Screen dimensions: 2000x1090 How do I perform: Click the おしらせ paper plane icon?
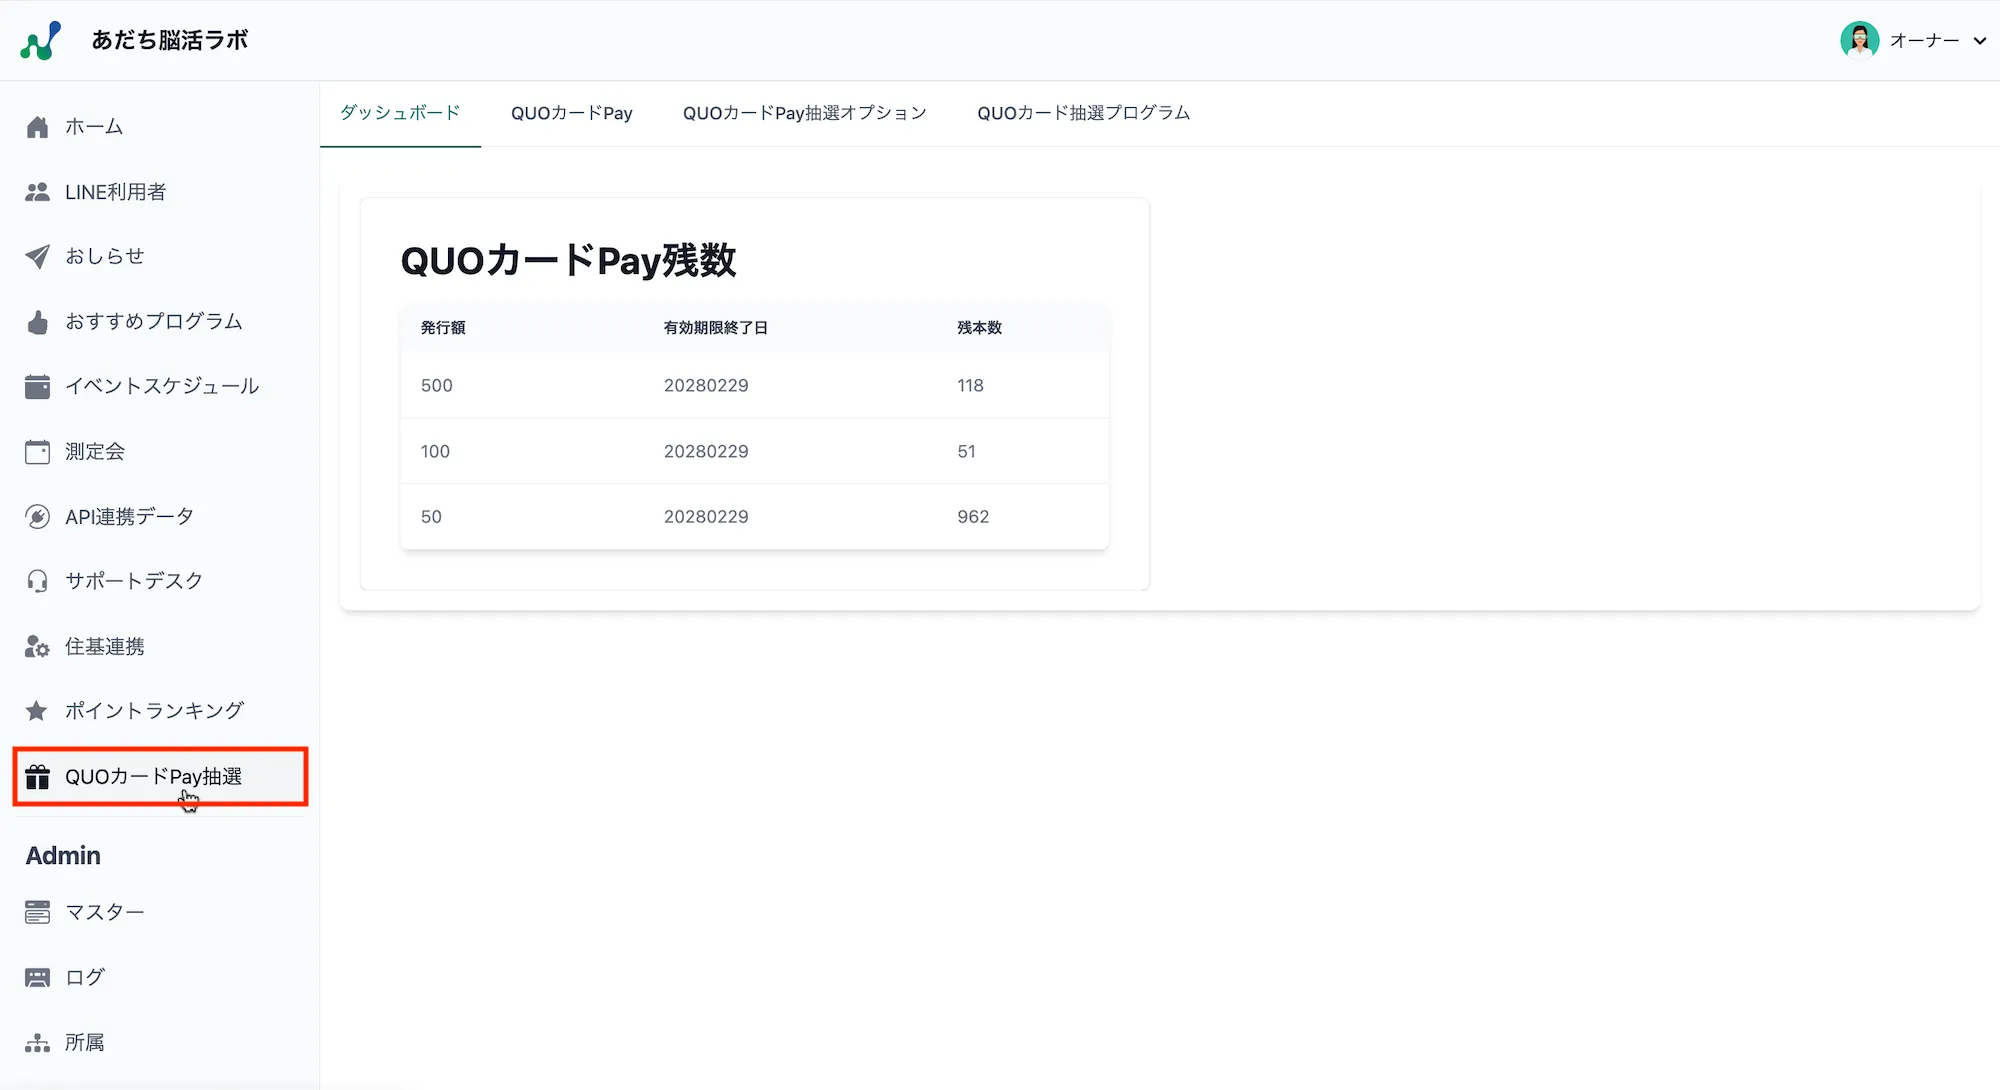point(37,256)
